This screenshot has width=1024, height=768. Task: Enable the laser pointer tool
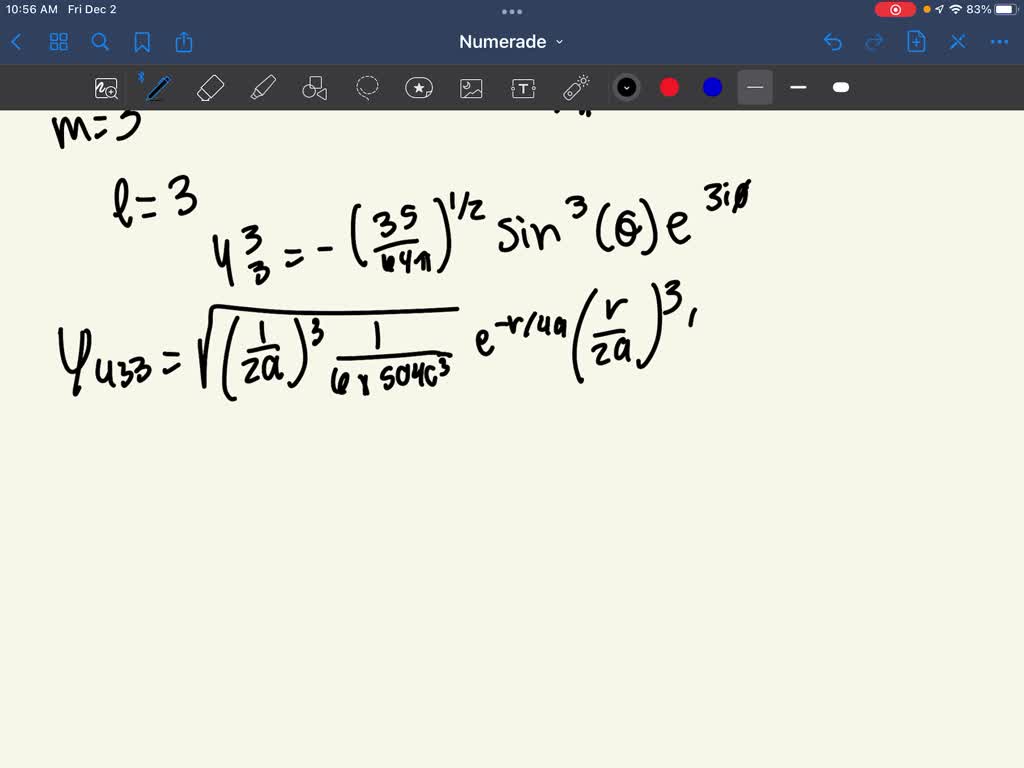point(575,88)
